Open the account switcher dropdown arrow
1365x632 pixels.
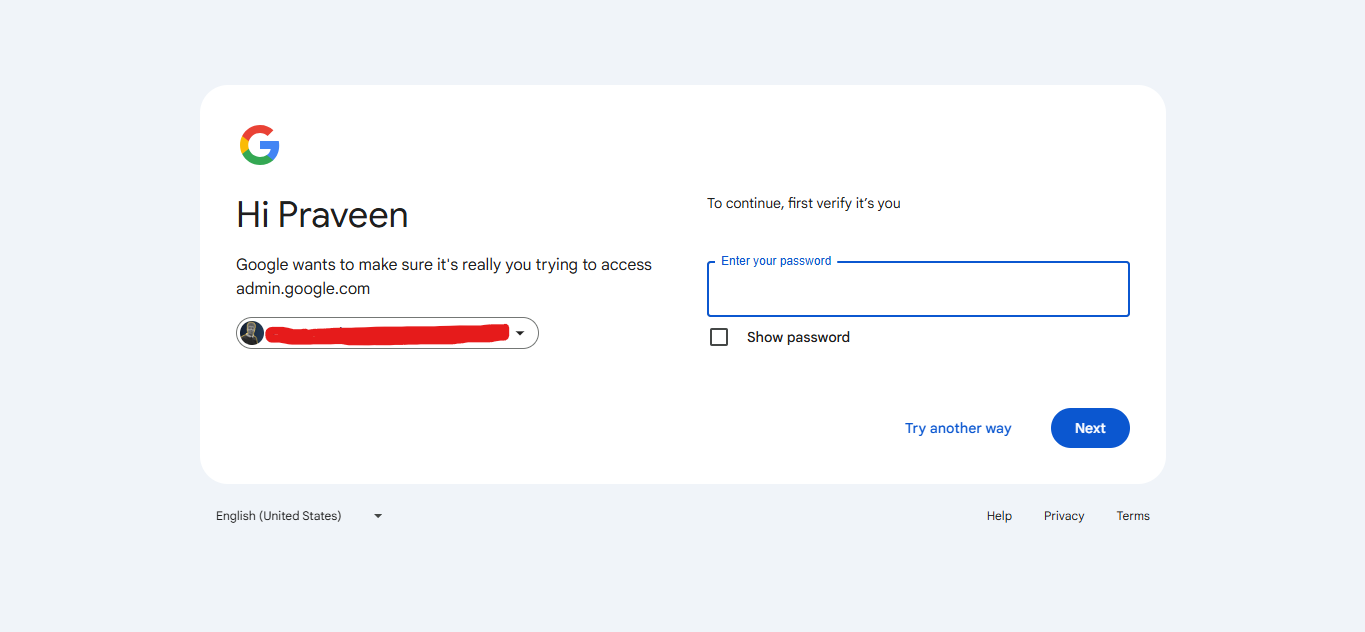pyautogui.click(x=520, y=333)
